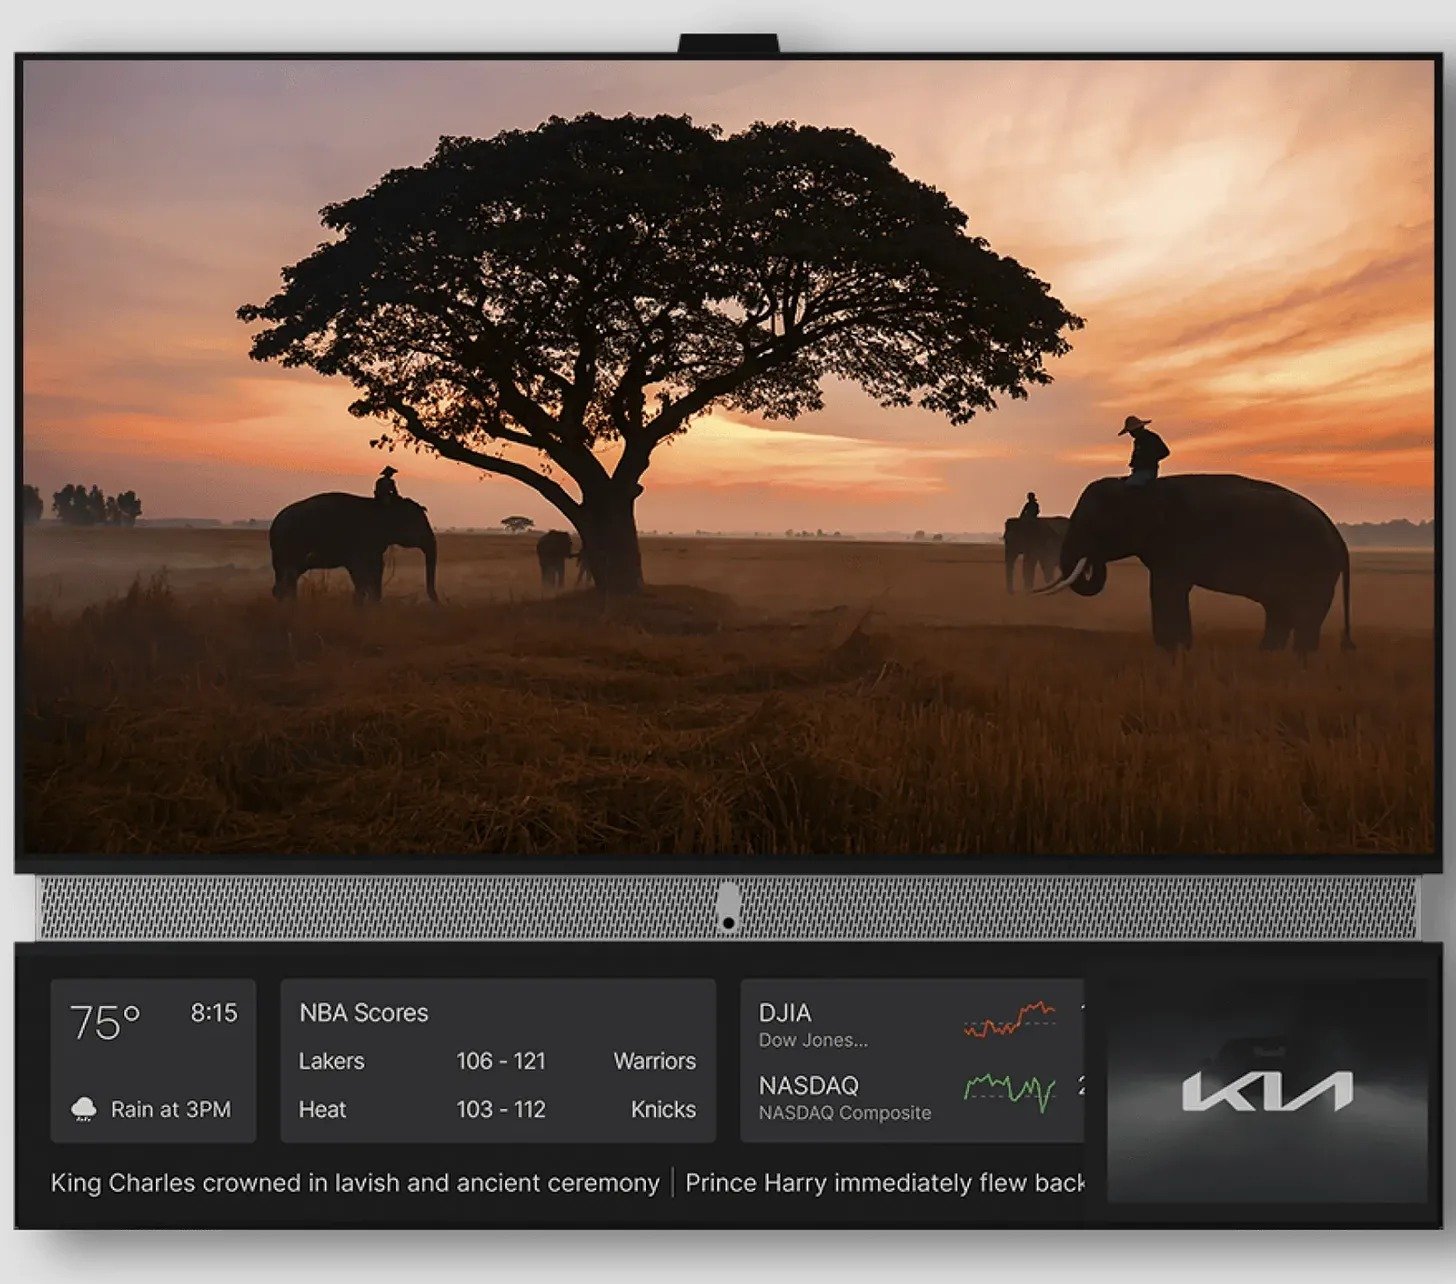The image size is (1456, 1284).
Task: Tap the 103 - 112 score
Action: [x=501, y=1109]
